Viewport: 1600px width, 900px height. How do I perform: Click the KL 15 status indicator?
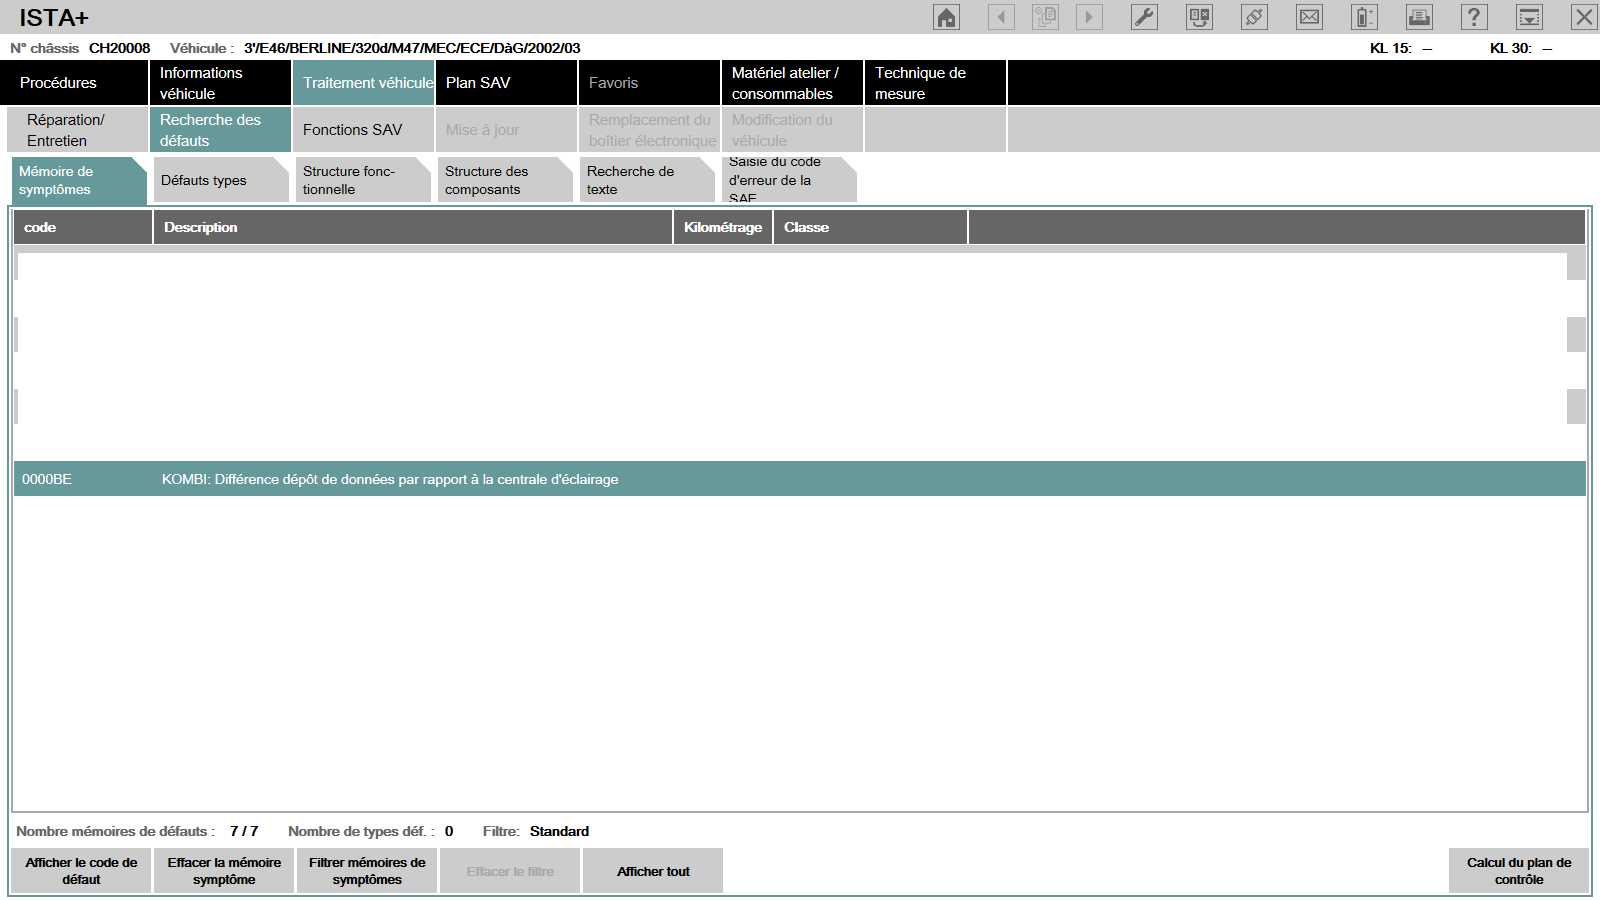click(1401, 48)
